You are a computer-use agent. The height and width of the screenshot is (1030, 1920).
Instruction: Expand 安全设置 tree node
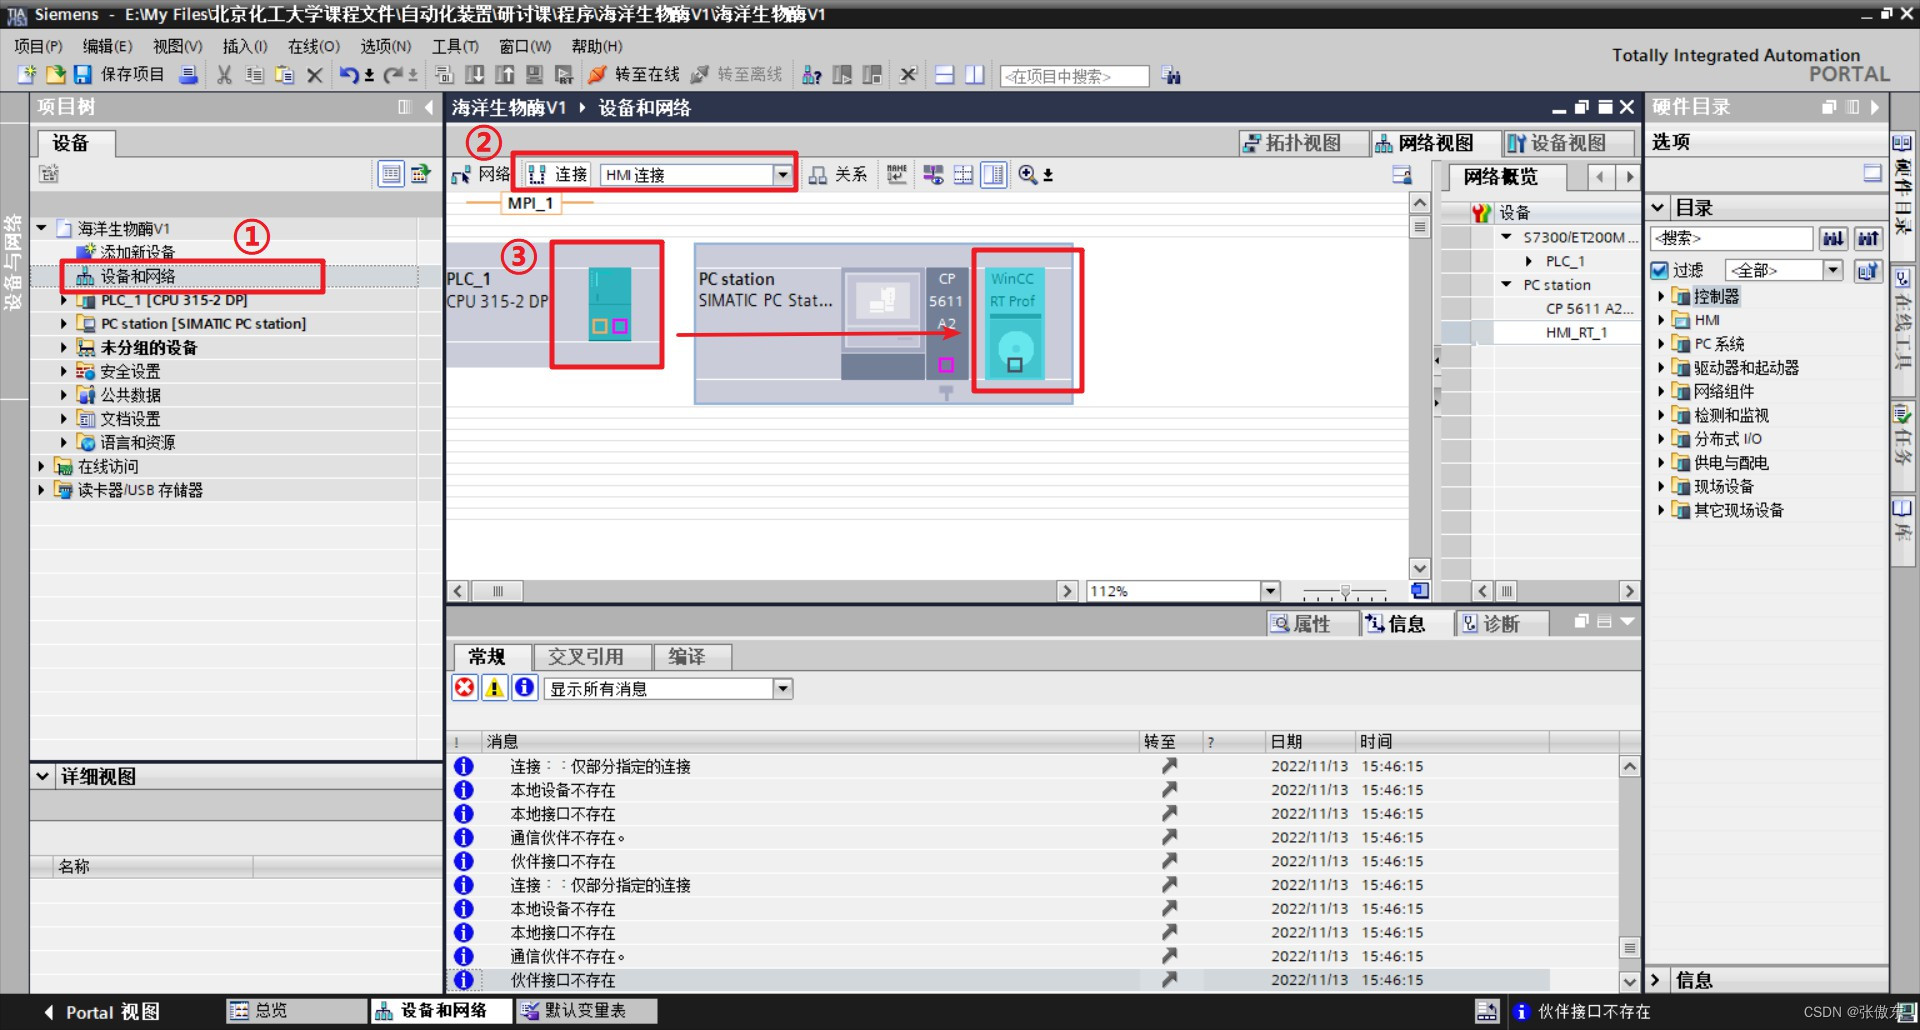click(x=64, y=372)
